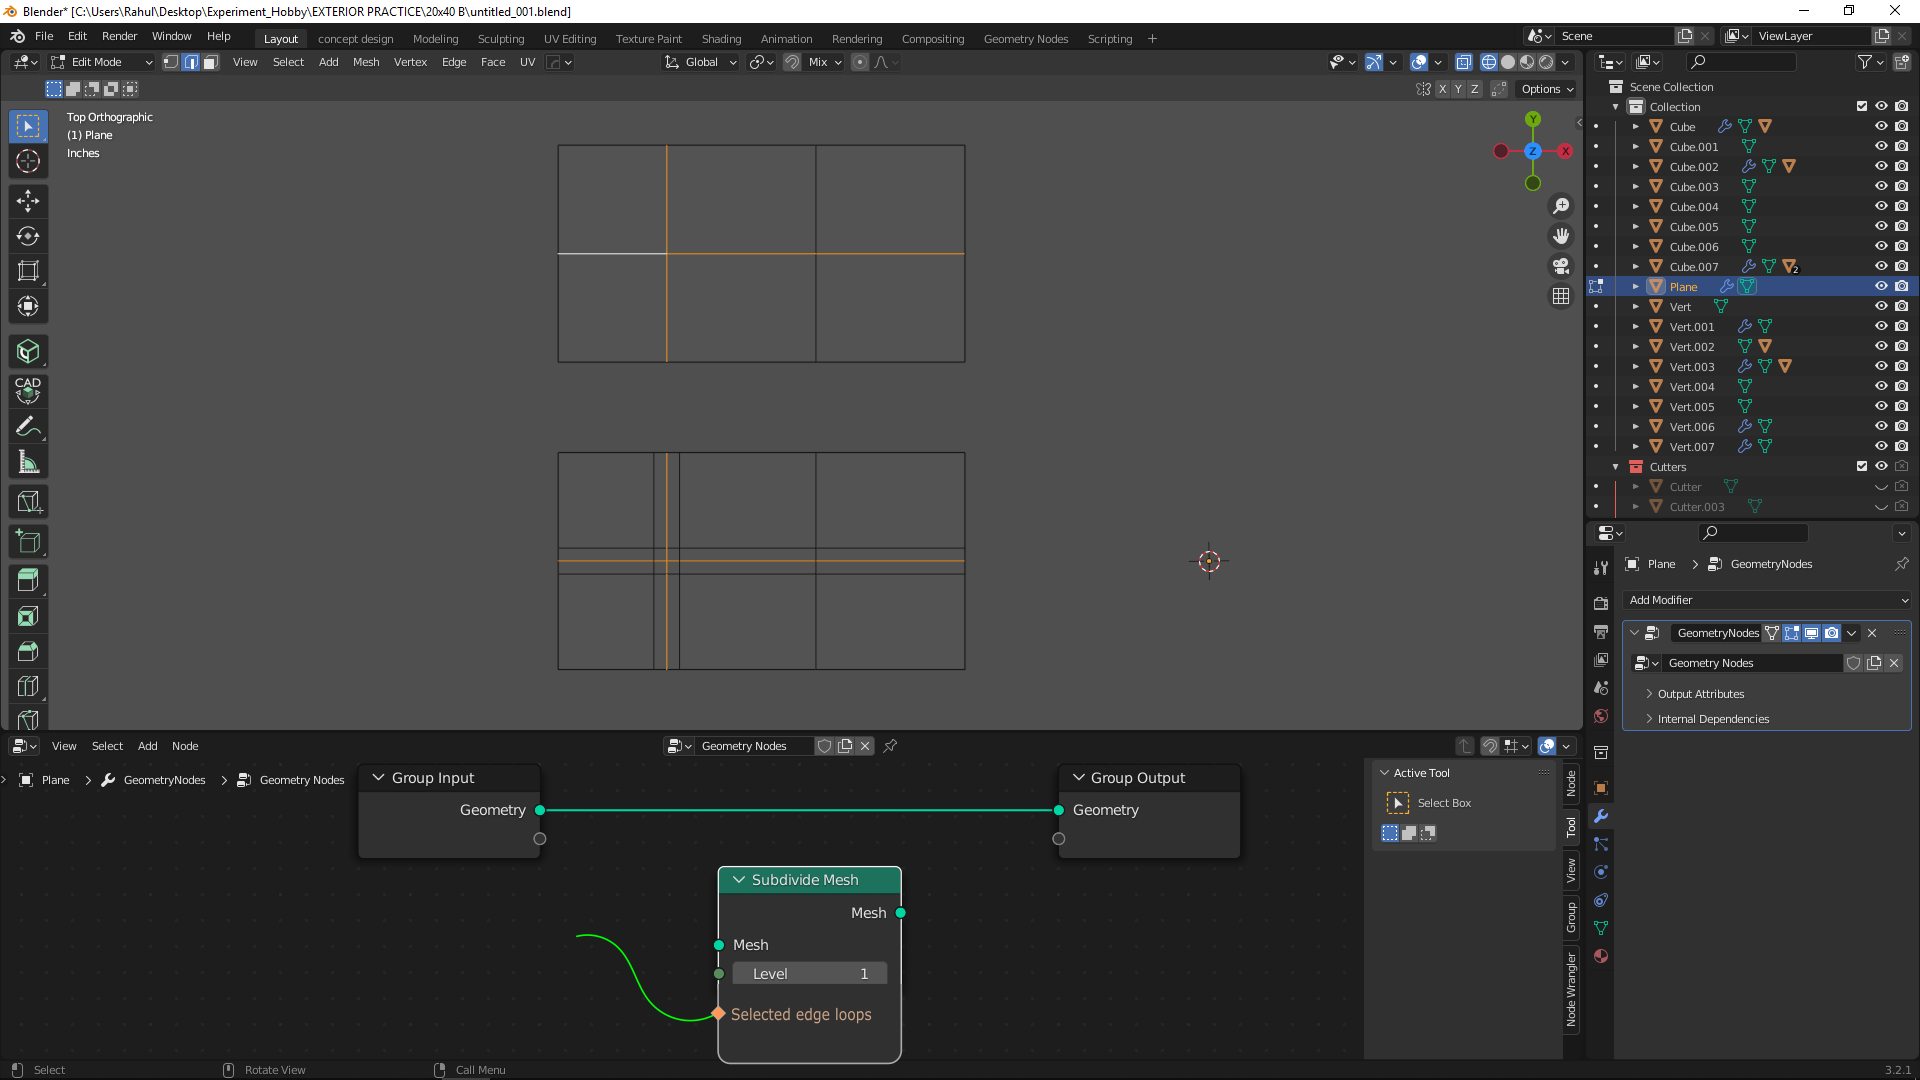Screen dimensions: 1920x1080
Task: Open Add menu in node editor
Action: 147,746
